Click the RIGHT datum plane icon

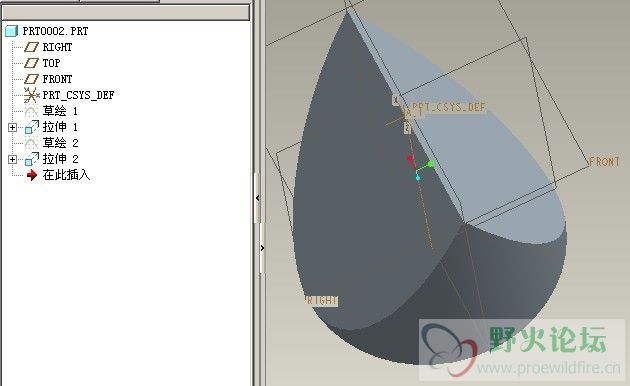tap(31, 47)
